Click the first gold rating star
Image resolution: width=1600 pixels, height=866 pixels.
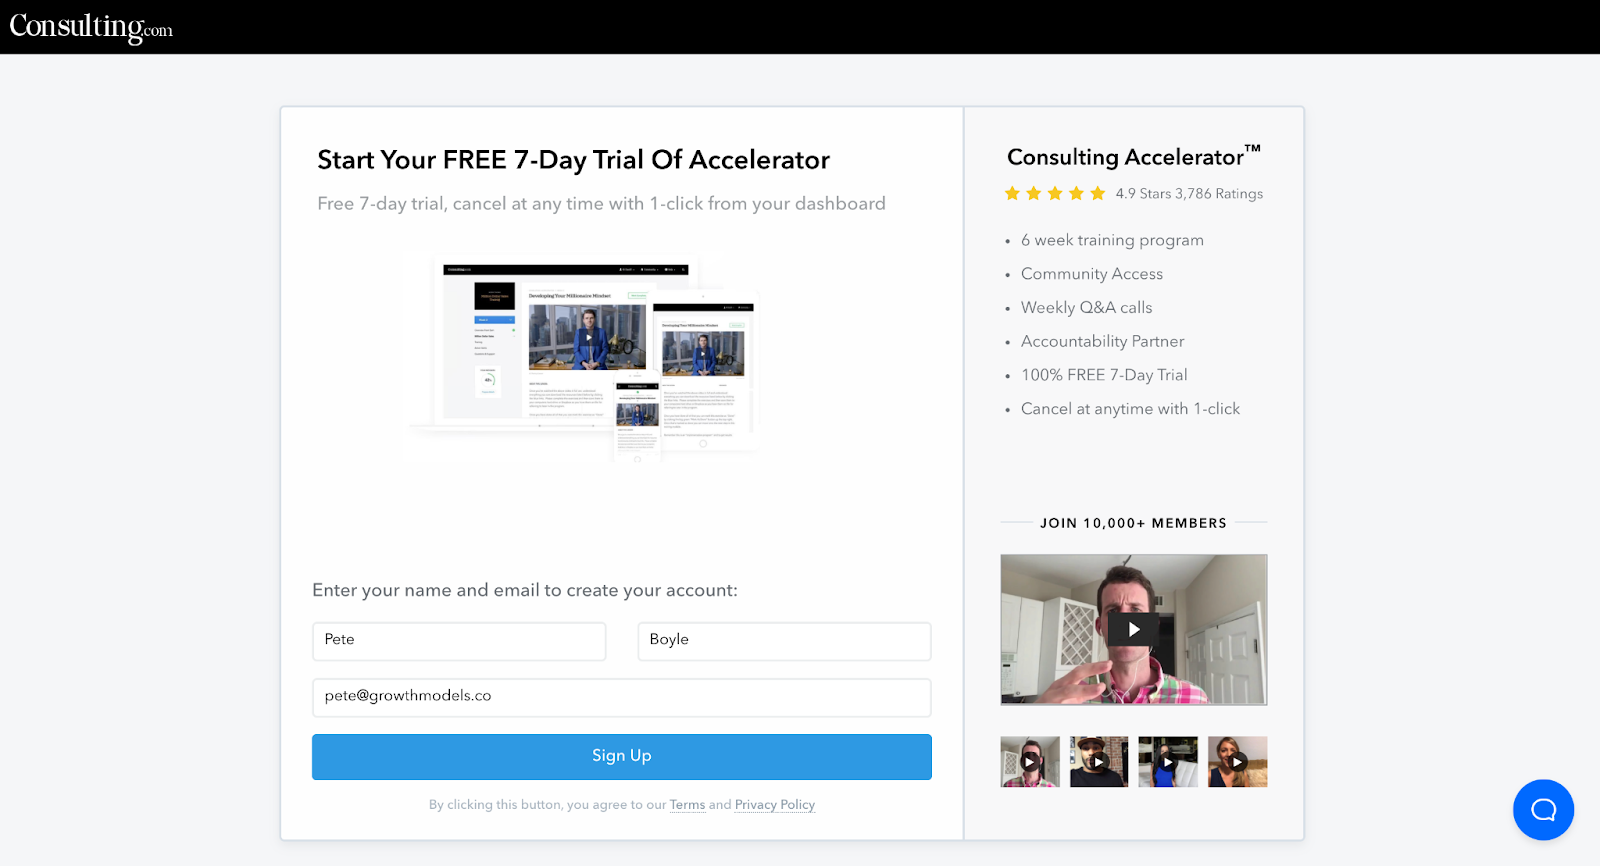pyautogui.click(x=1012, y=193)
